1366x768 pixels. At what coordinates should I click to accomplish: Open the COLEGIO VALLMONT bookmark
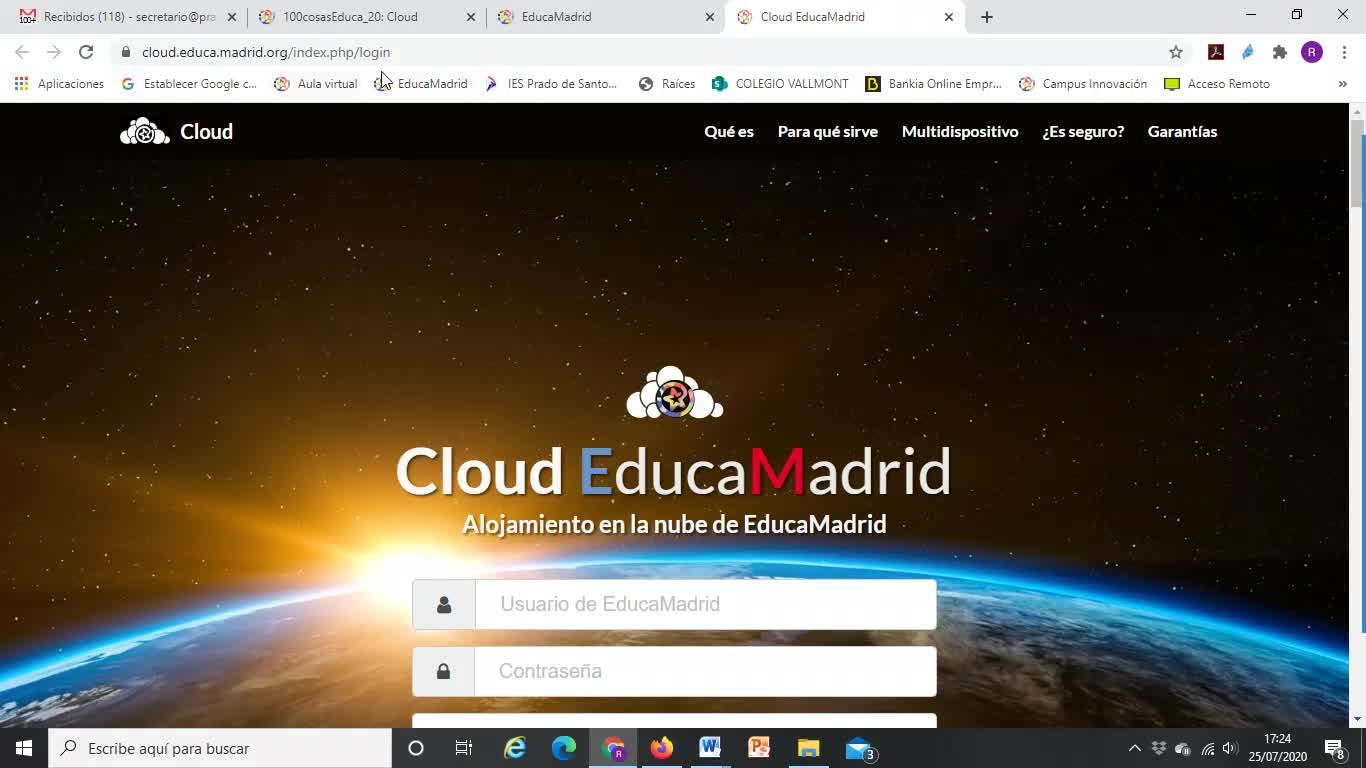[x=780, y=84]
